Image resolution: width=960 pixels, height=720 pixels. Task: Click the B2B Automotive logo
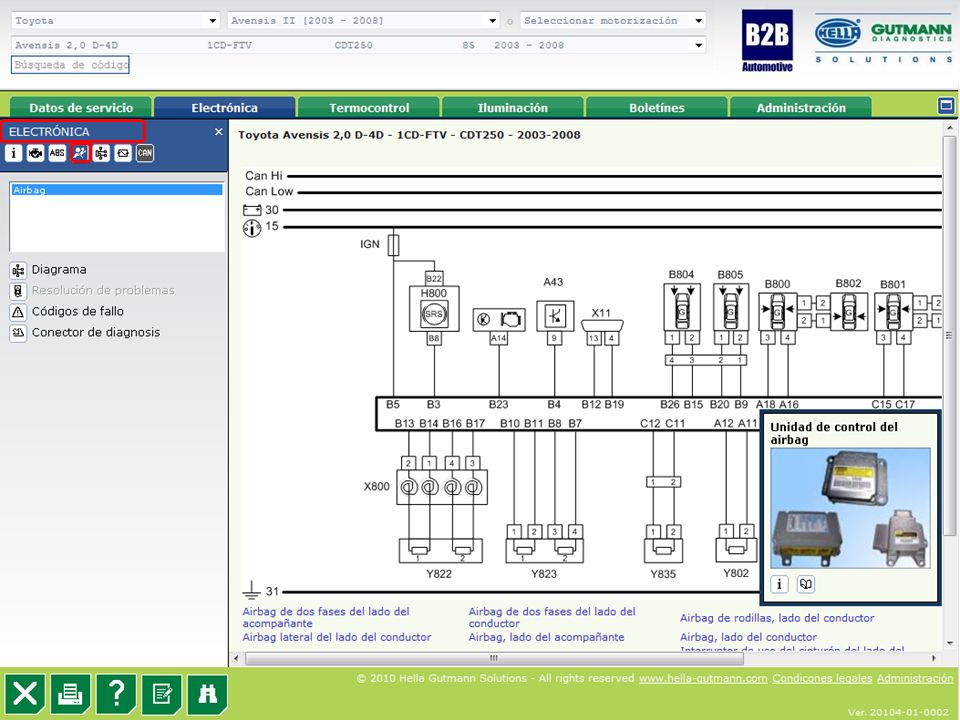[767, 41]
